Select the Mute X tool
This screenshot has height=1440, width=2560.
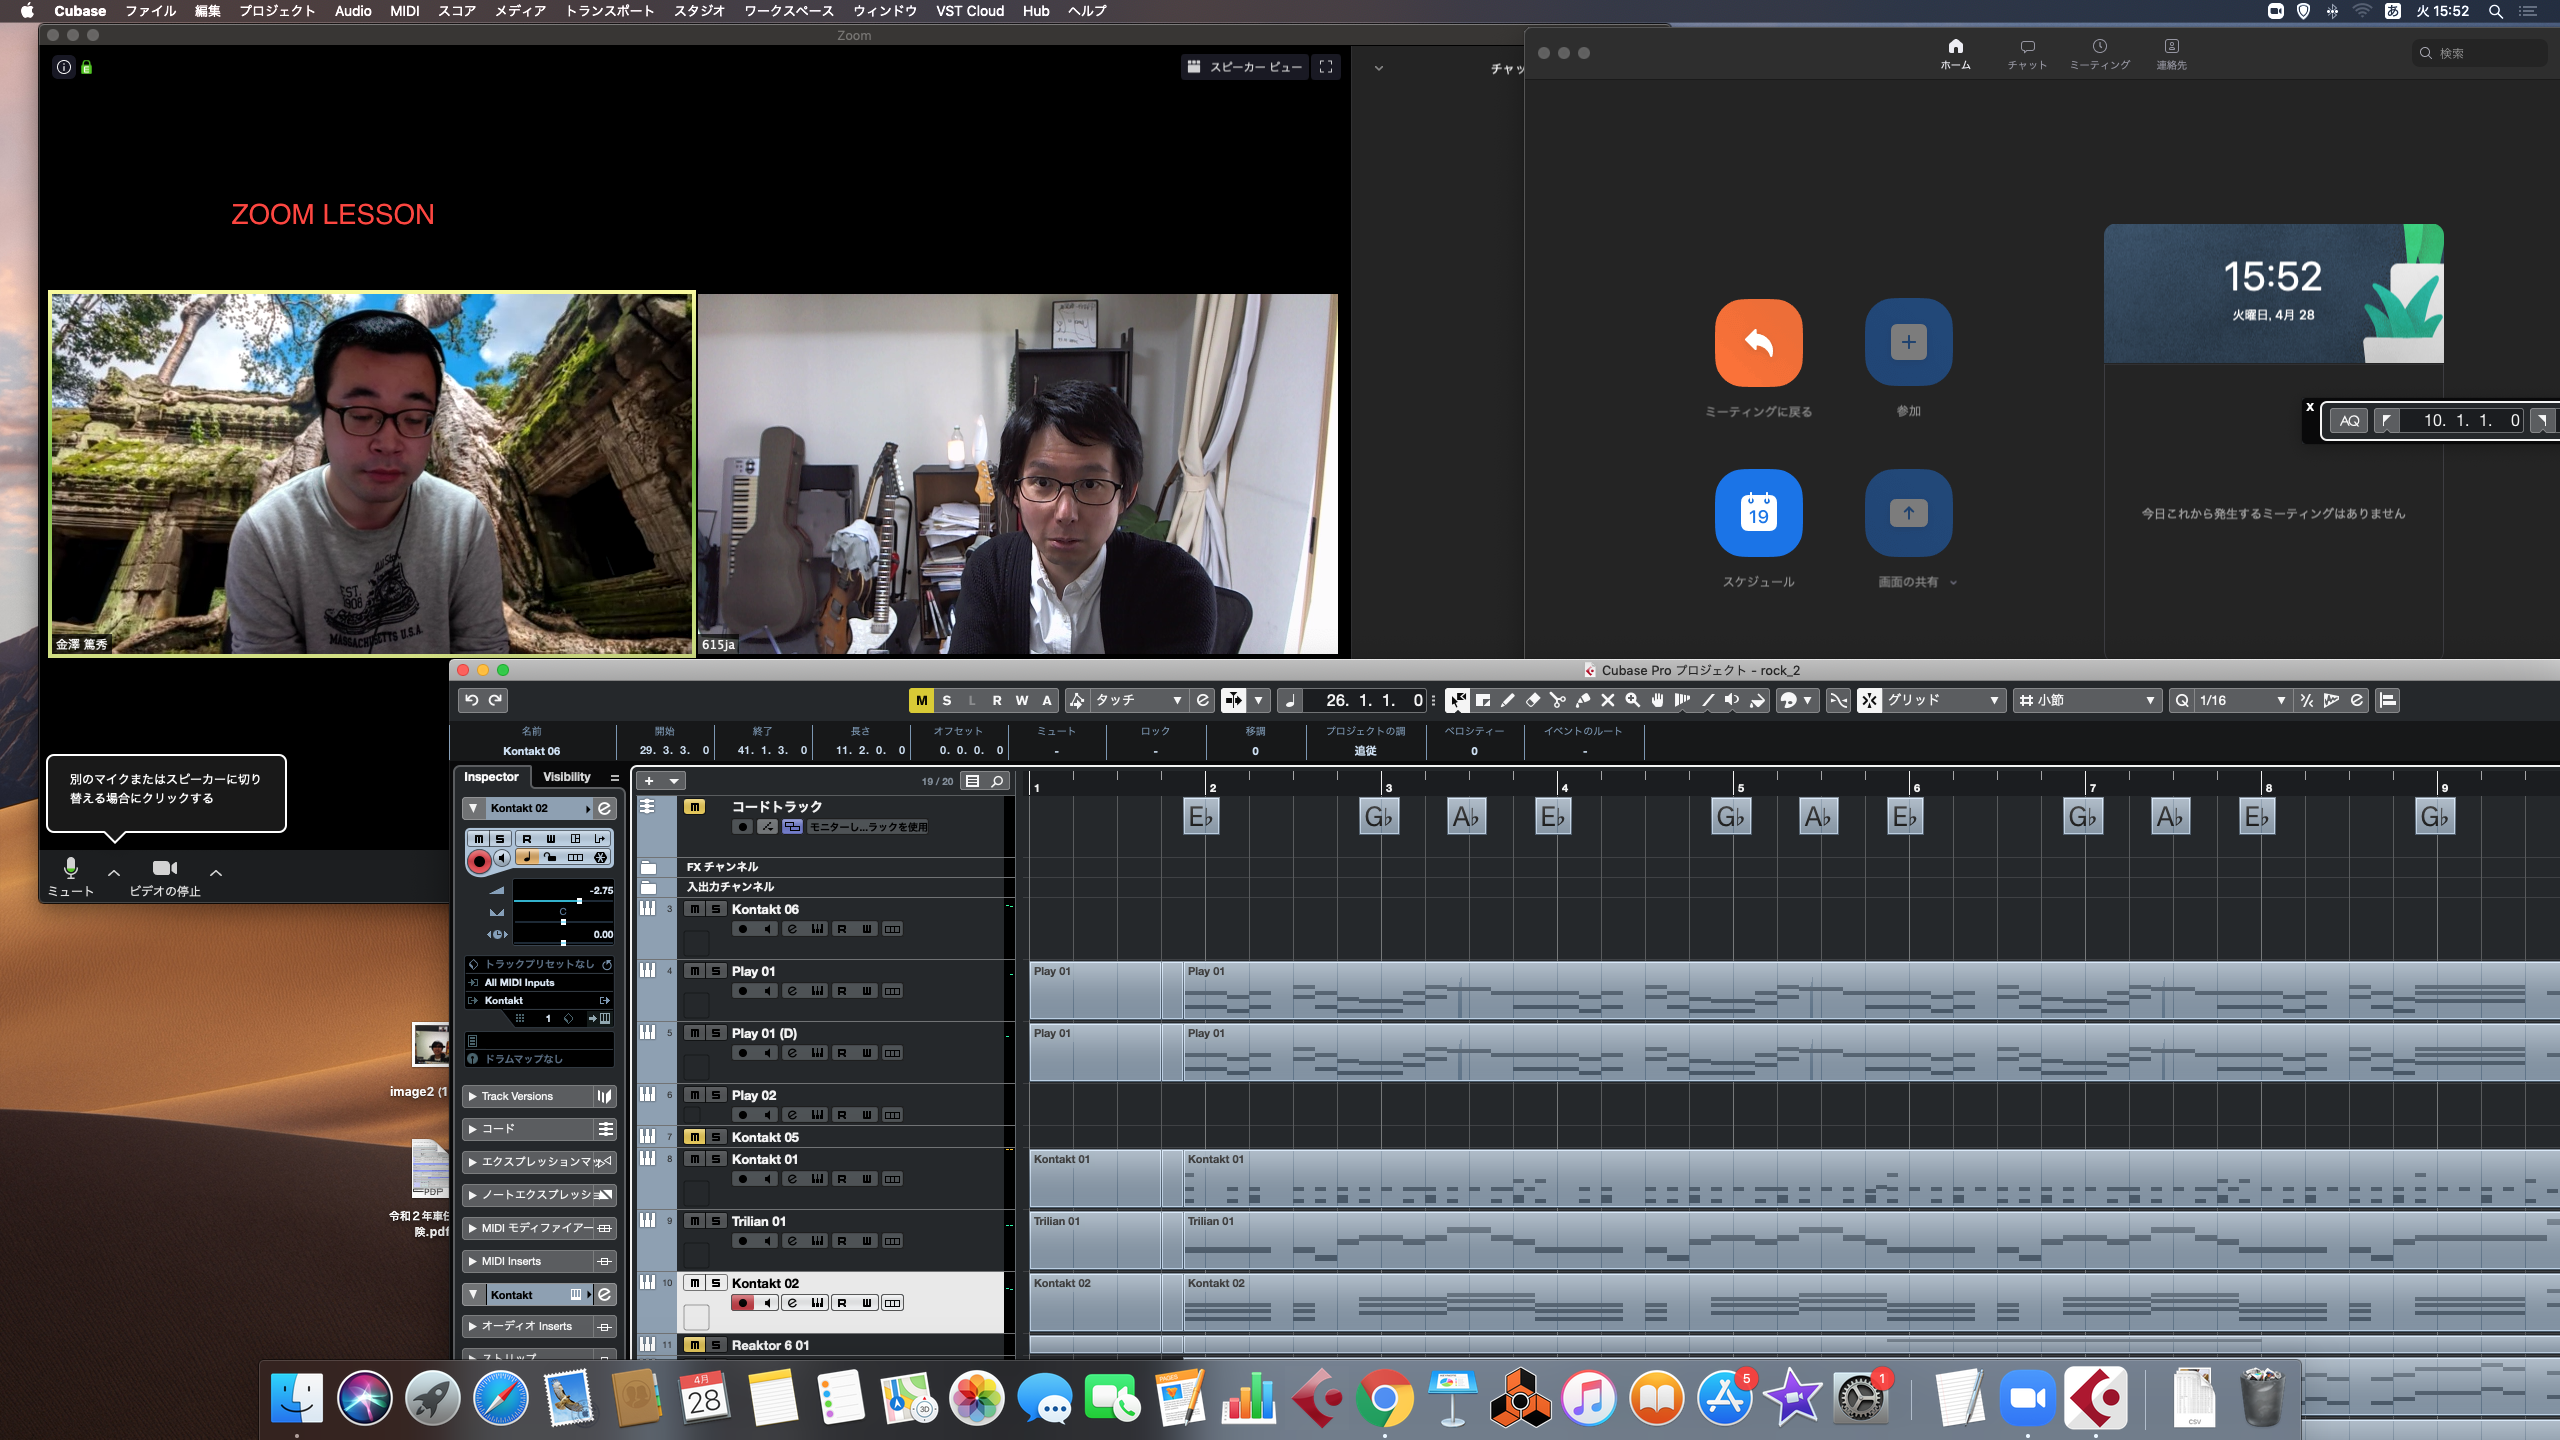(x=1608, y=700)
